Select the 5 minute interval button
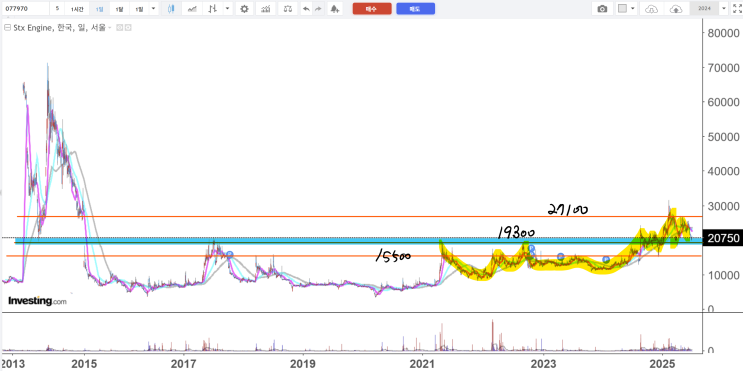This screenshot has width=743, height=371. [57, 9]
